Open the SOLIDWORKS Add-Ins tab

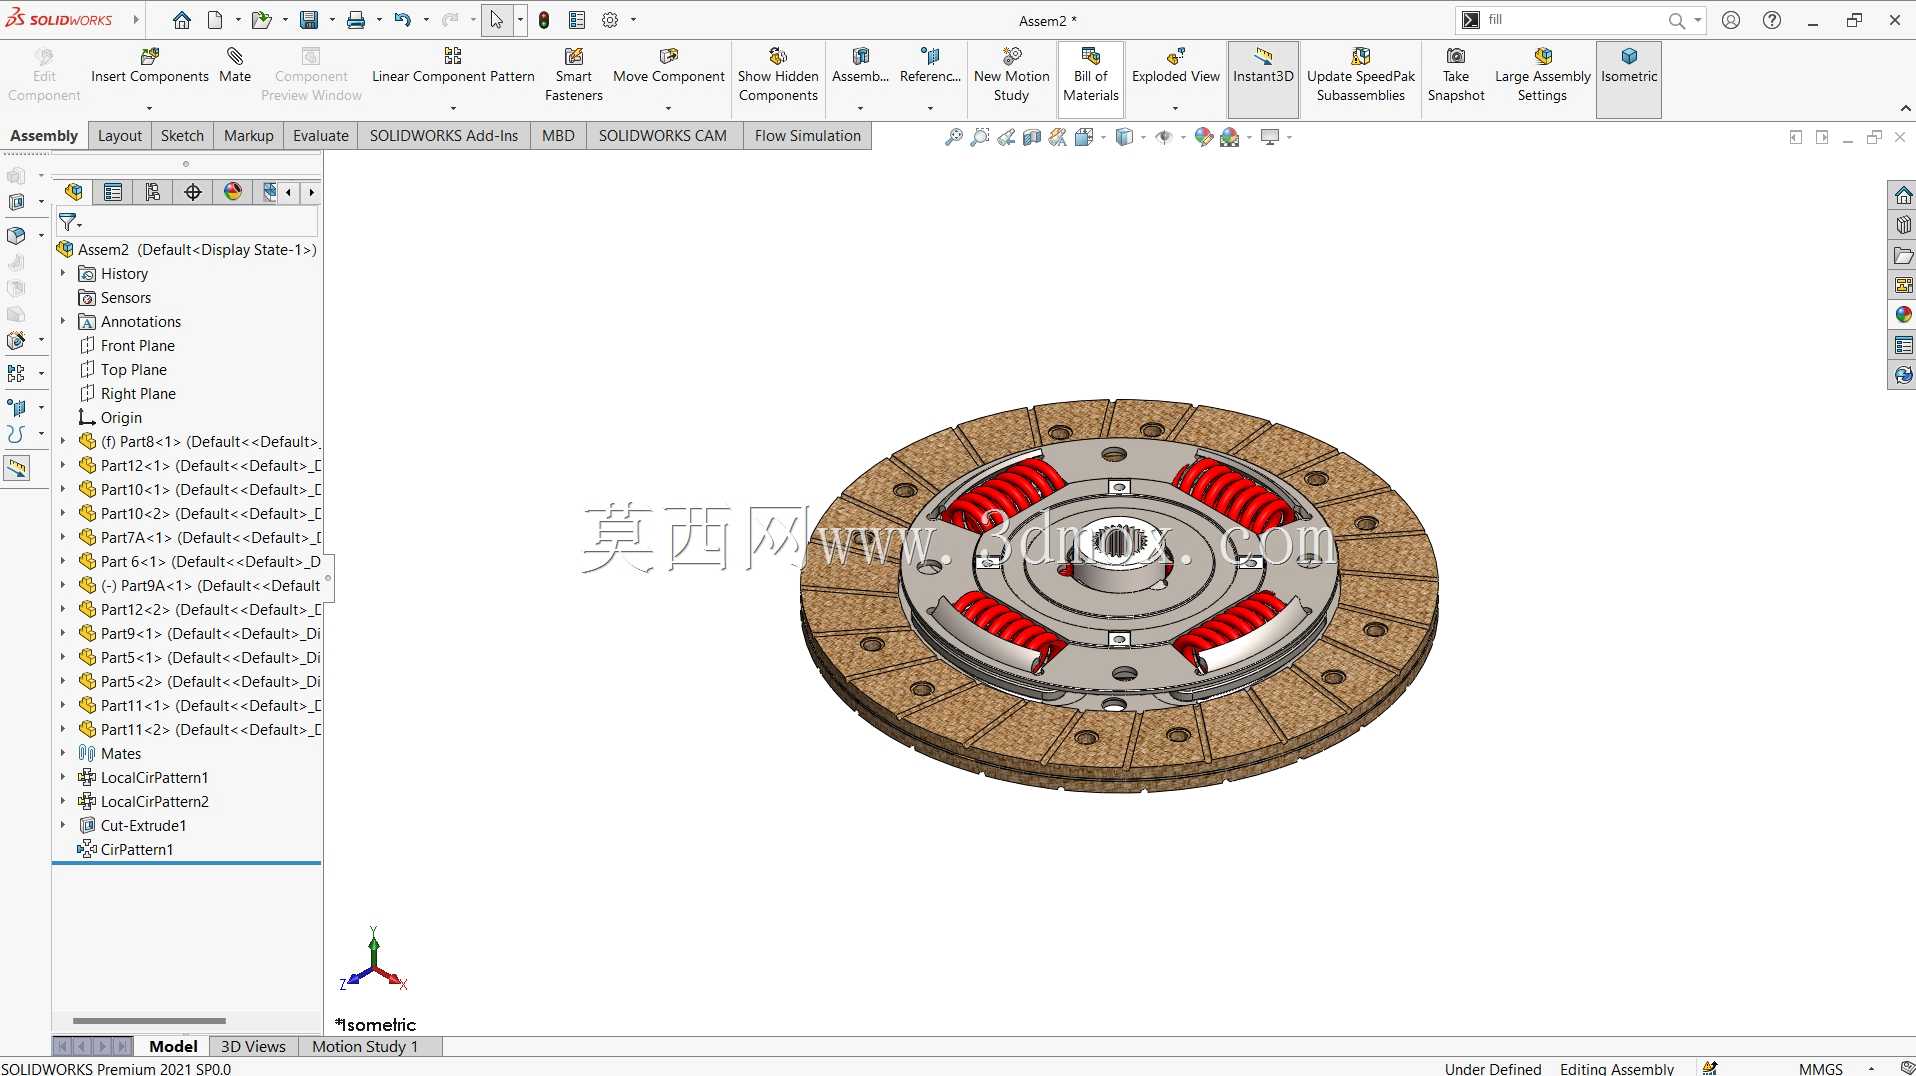pyautogui.click(x=444, y=136)
